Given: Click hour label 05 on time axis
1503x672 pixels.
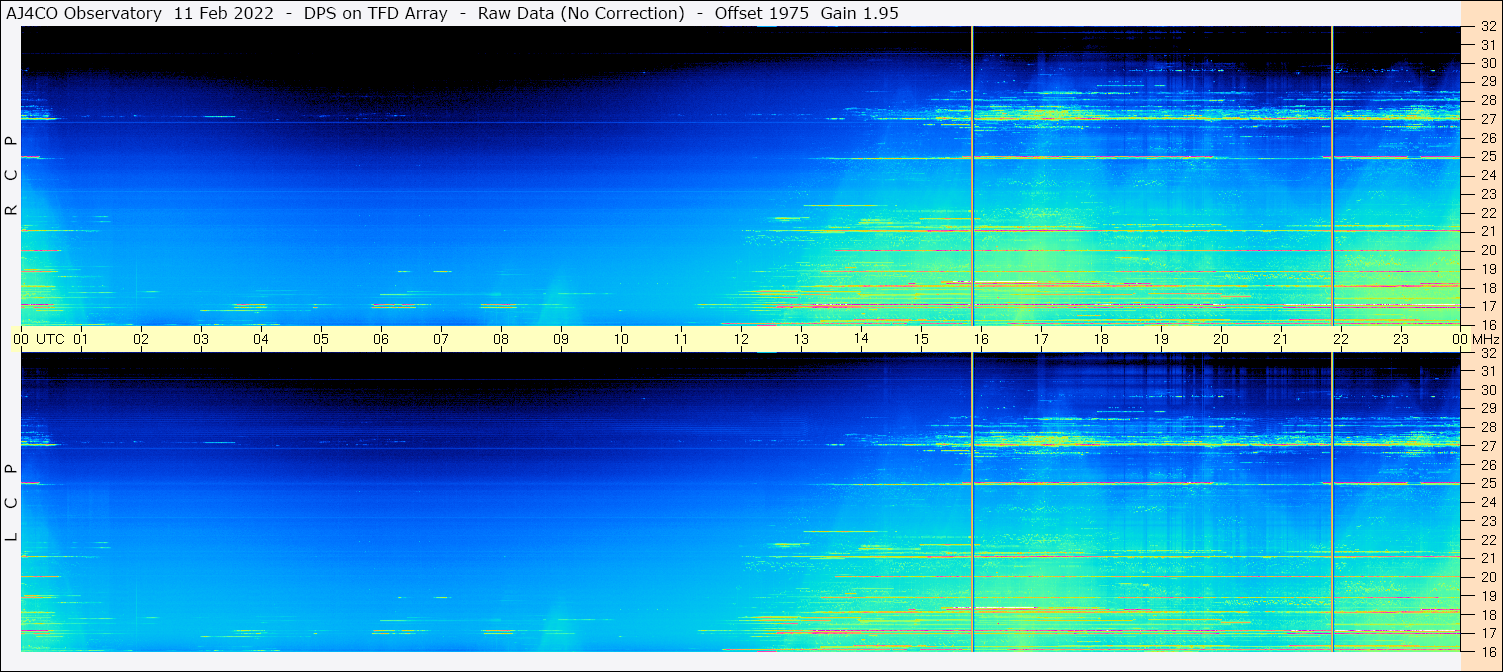Looking at the screenshot, I should (321, 339).
